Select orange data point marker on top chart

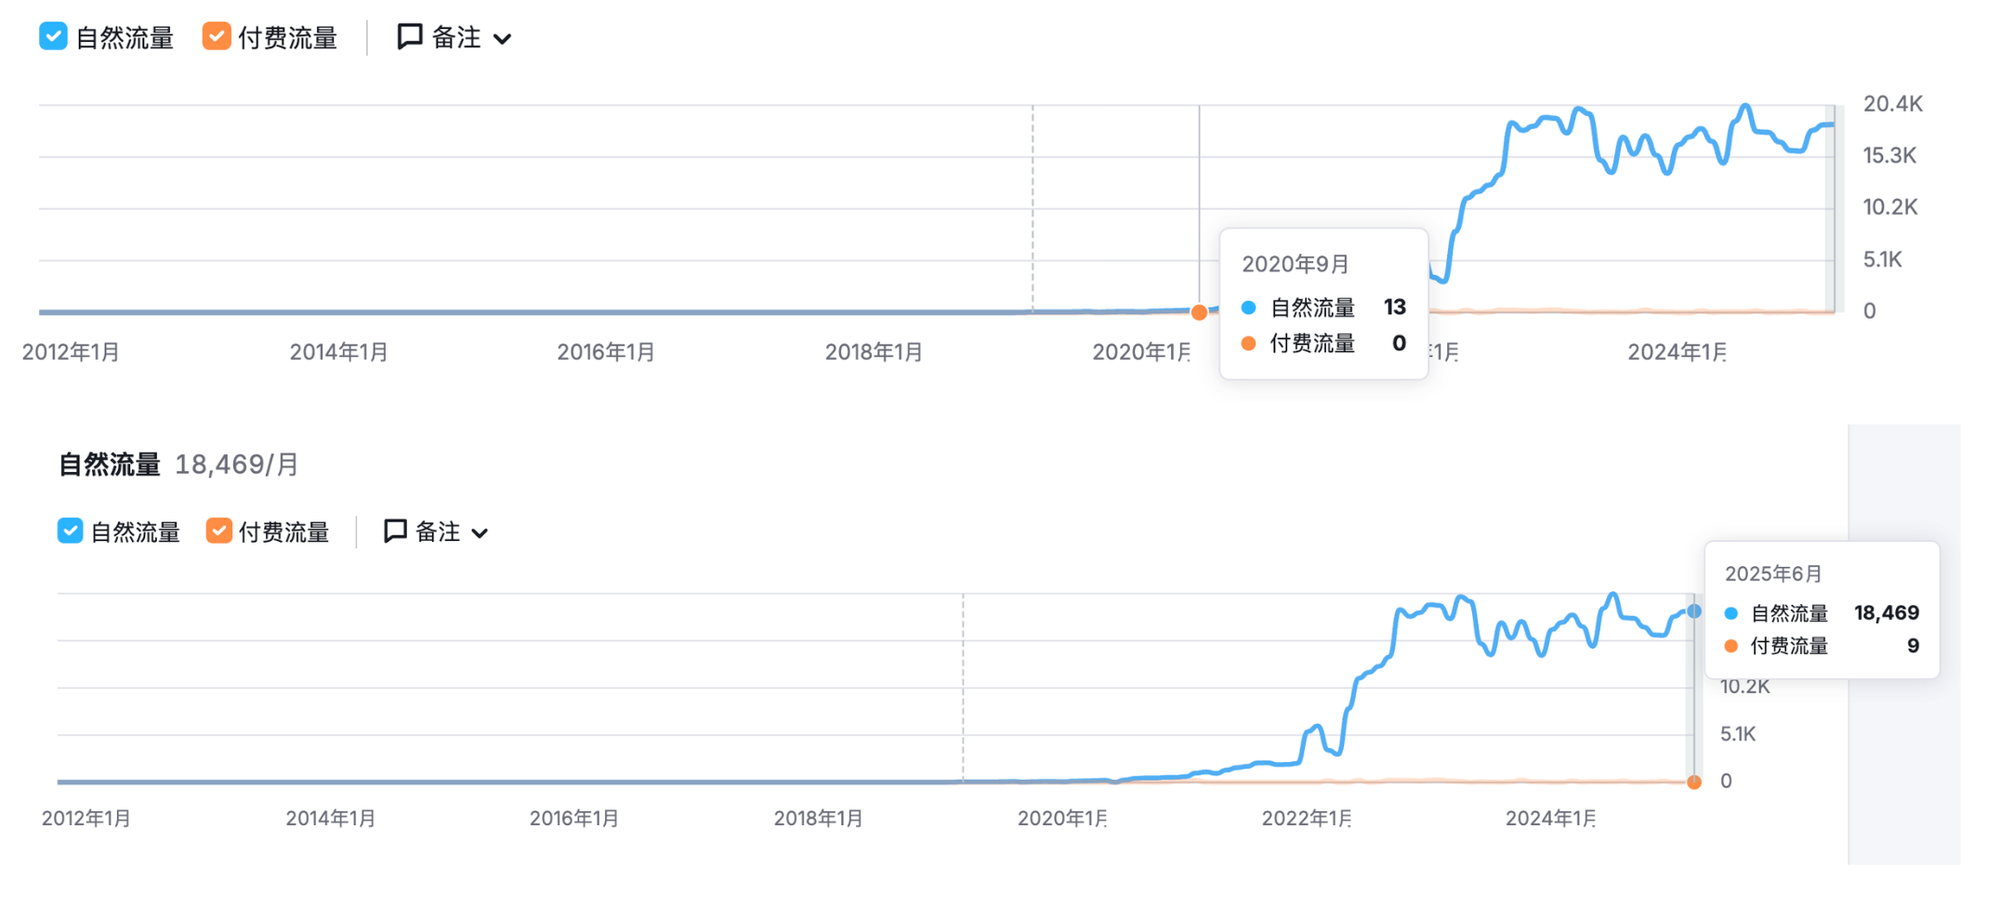[1199, 312]
